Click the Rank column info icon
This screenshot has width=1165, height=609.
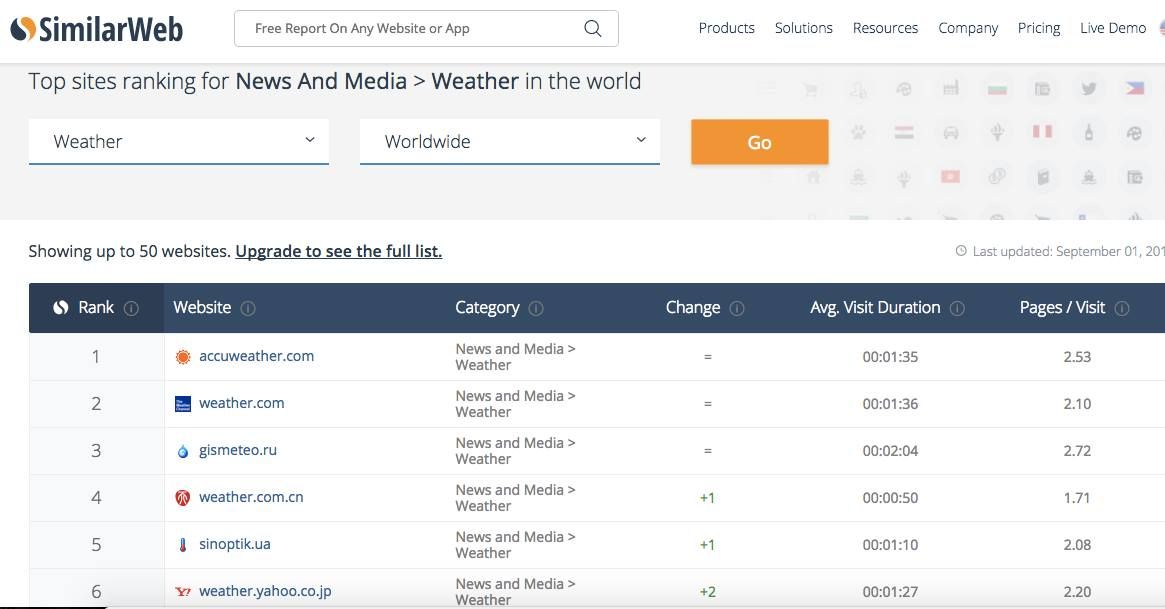click(x=132, y=308)
